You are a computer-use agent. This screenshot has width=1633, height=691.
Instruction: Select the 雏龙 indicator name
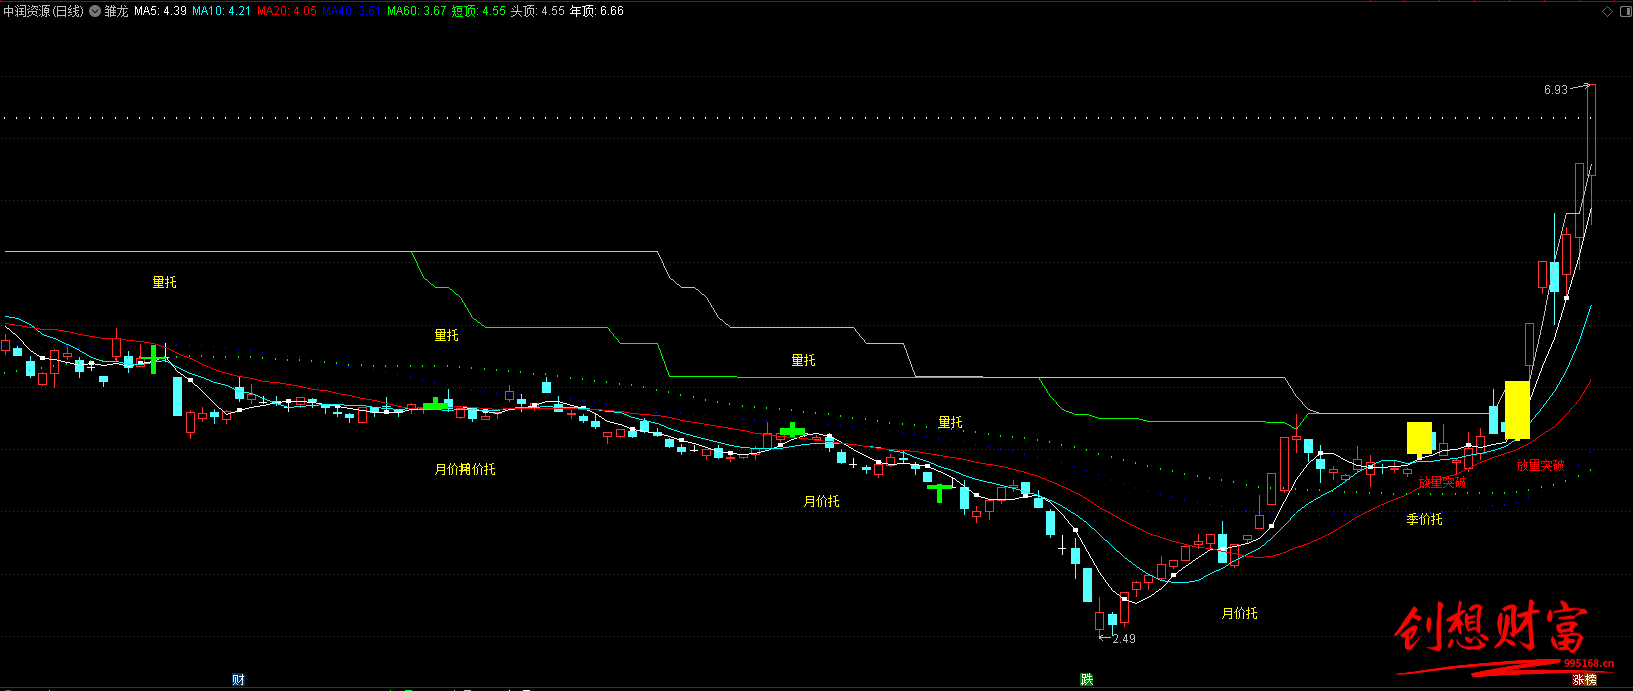116,11
